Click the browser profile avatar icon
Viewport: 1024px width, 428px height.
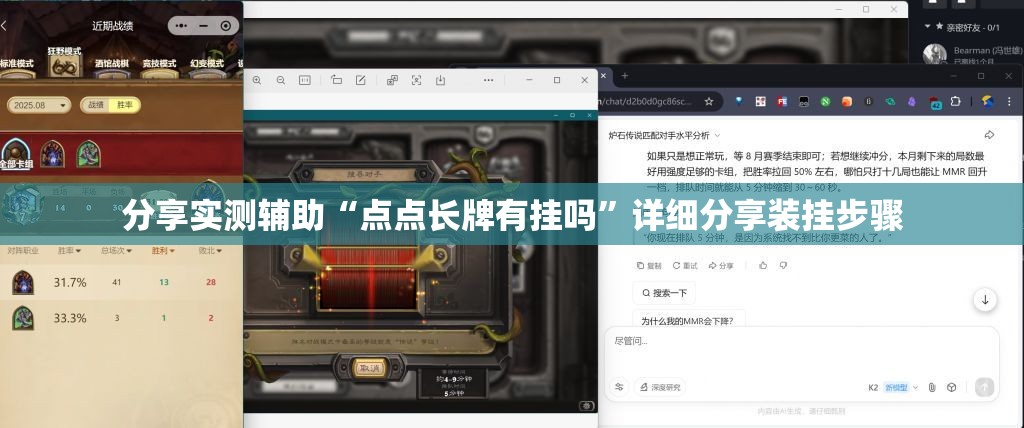(988, 101)
